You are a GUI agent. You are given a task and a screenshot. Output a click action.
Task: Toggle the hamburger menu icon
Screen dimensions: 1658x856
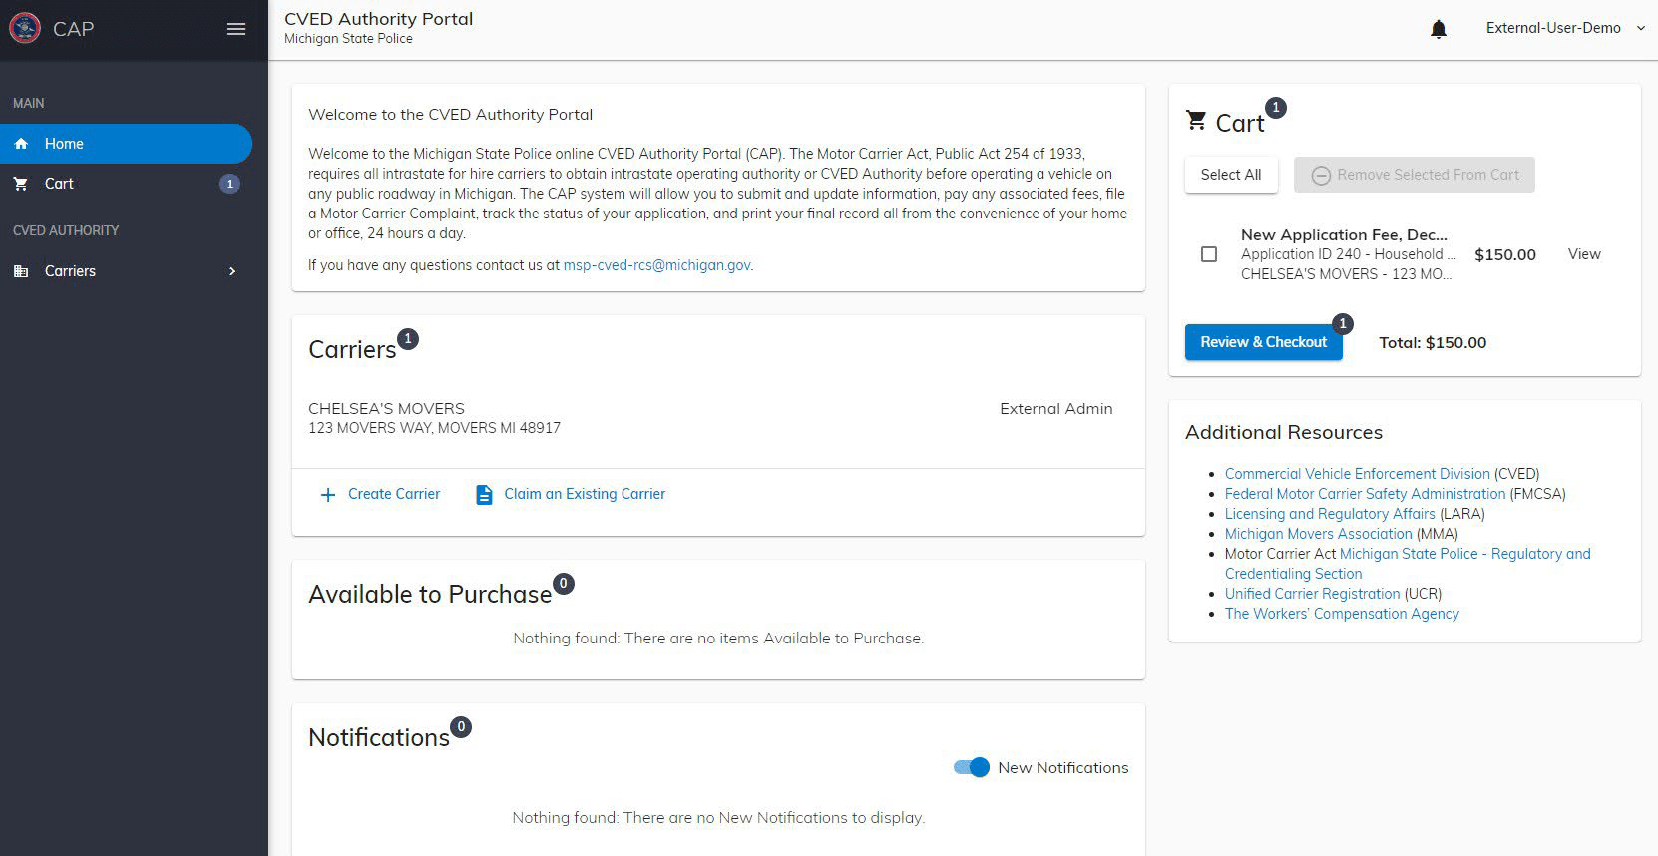pos(236,29)
